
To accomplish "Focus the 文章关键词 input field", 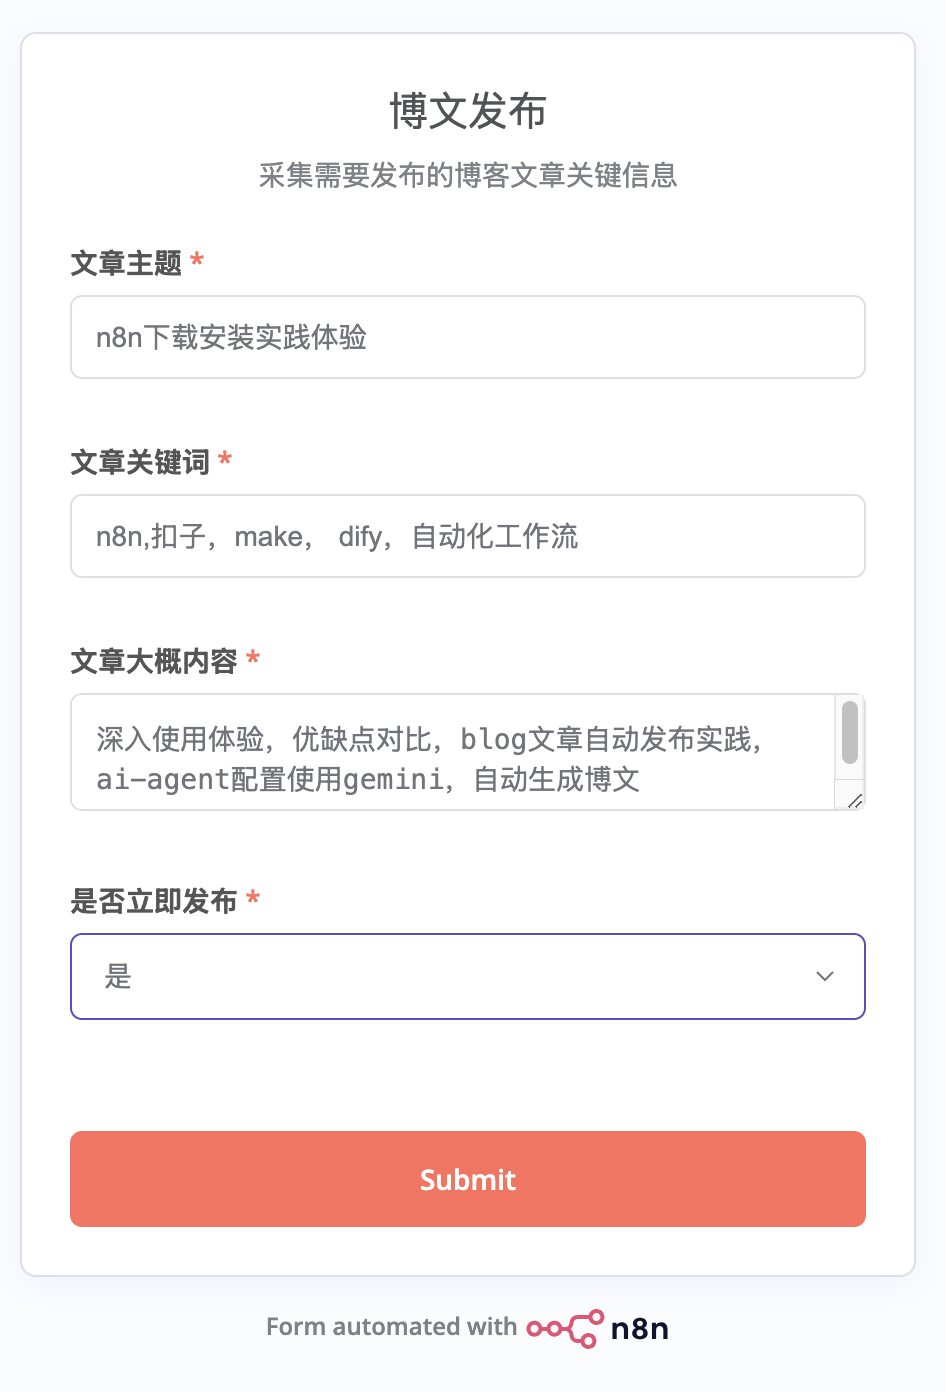I will (468, 536).
